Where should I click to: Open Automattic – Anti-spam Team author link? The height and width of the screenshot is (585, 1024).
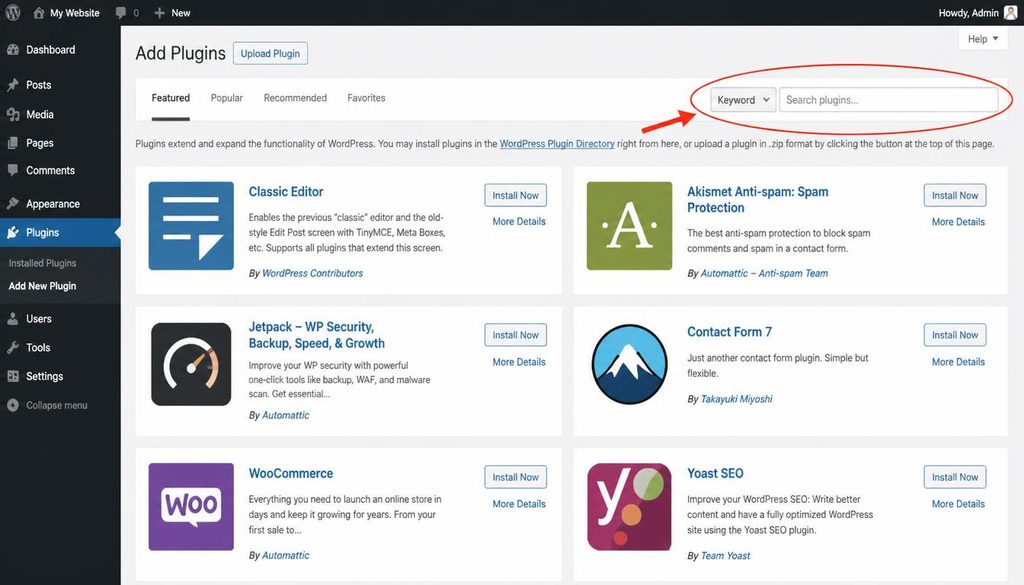[764, 274]
